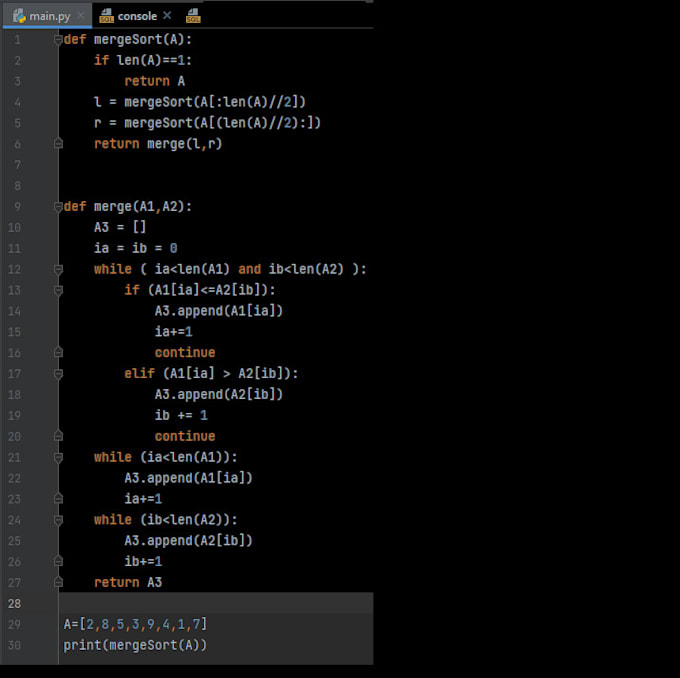Click 'ia = ib = 0' line
The width and height of the screenshot is (680, 678).
[x=136, y=248]
